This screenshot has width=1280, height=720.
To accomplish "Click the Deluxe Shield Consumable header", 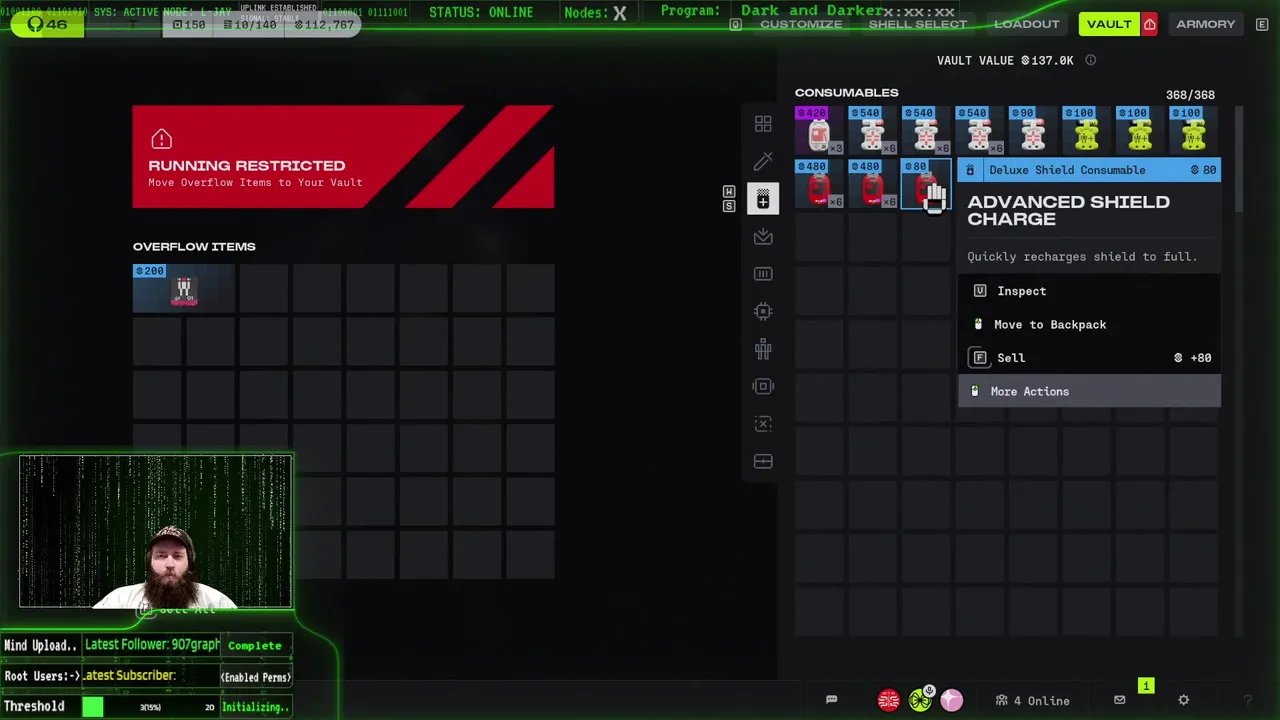I will tap(1089, 170).
